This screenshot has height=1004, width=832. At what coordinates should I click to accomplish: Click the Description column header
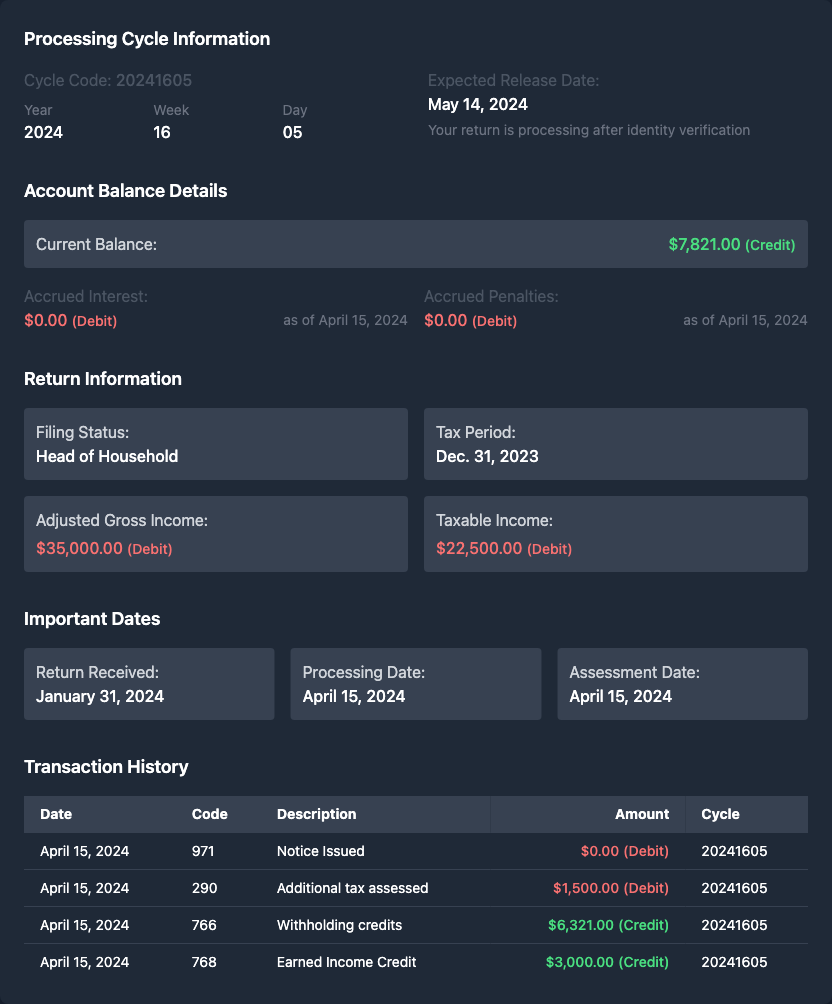point(316,814)
